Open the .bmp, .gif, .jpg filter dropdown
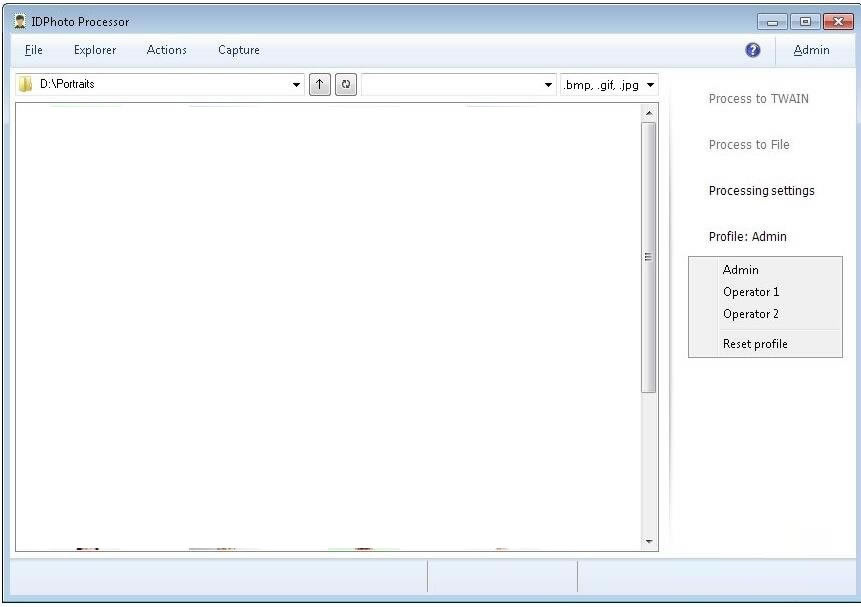 (648, 84)
